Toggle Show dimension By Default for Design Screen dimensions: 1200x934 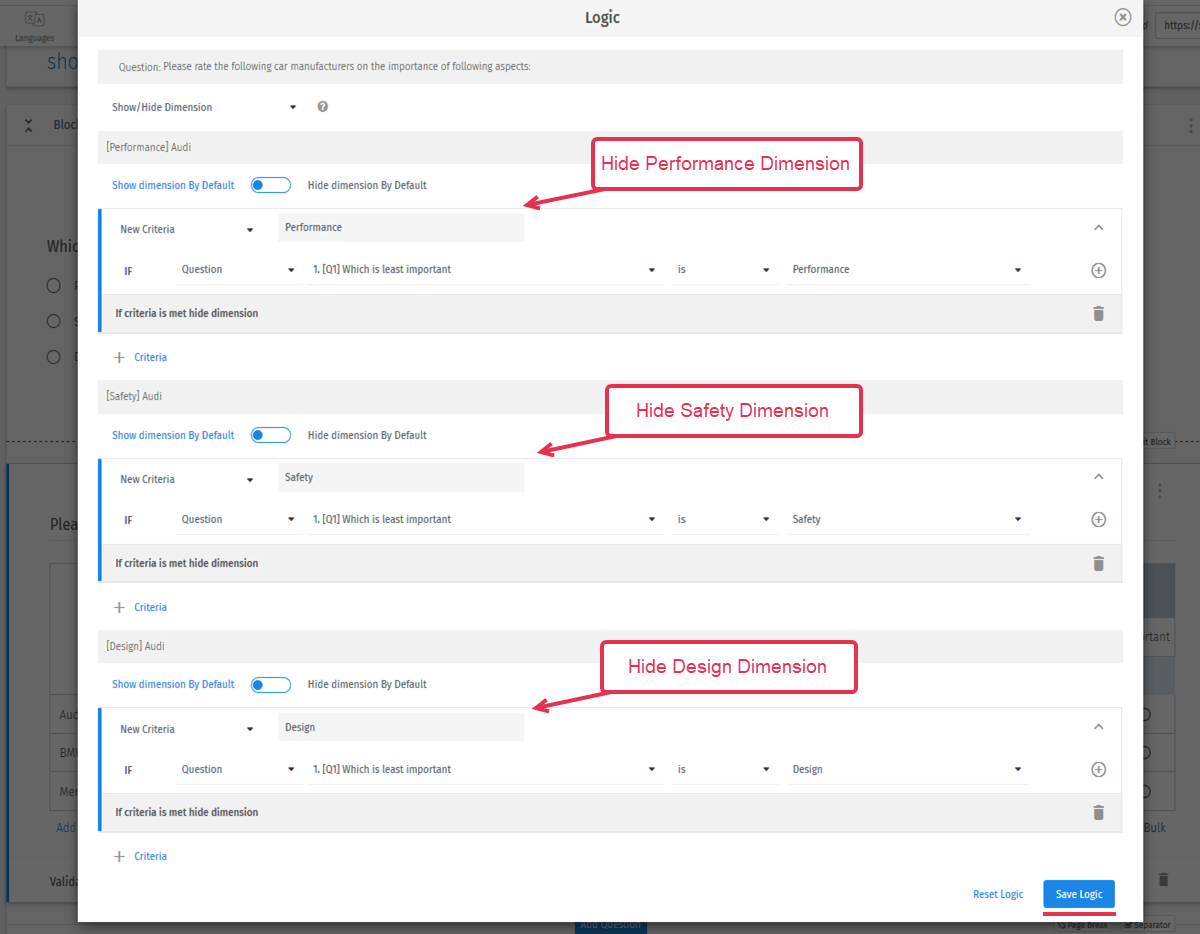click(x=270, y=684)
